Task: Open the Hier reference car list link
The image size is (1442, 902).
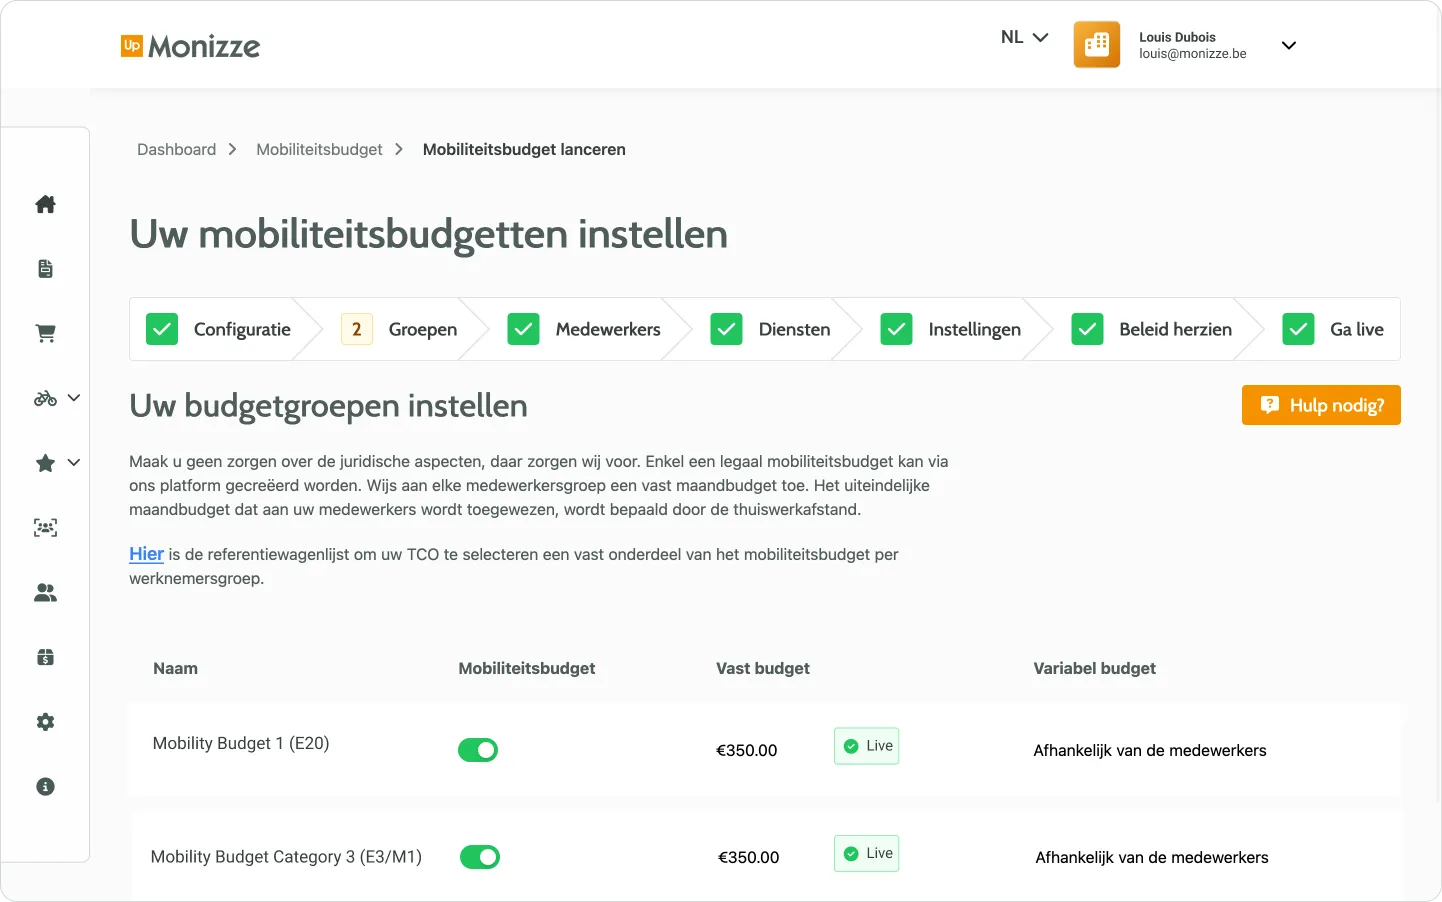Action: [x=146, y=553]
